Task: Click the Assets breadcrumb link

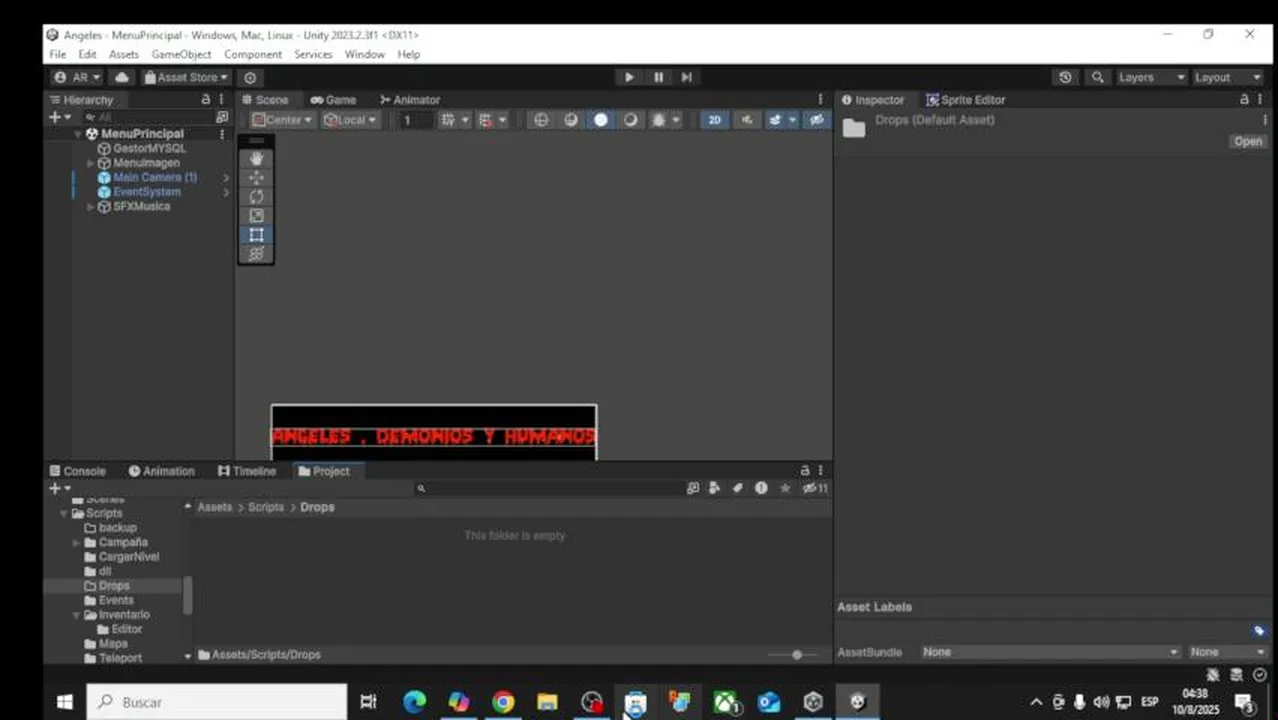Action: [214, 507]
